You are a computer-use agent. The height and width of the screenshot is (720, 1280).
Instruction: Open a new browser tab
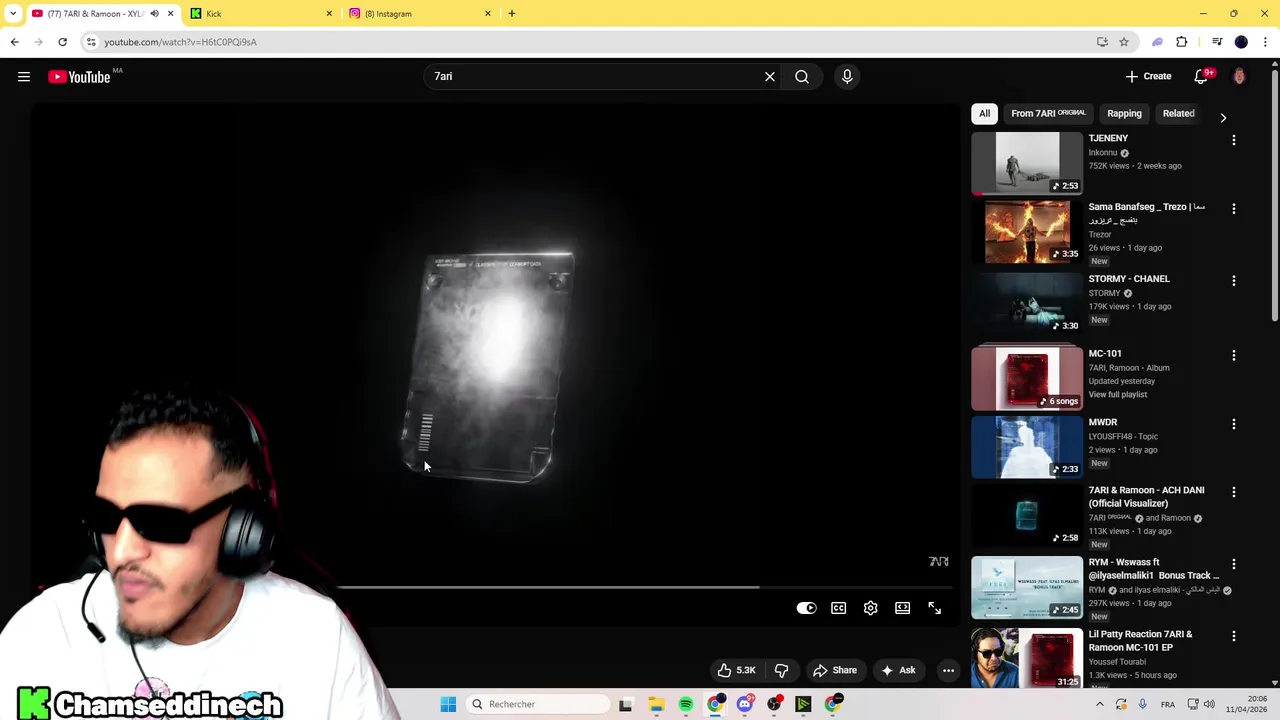pos(512,14)
